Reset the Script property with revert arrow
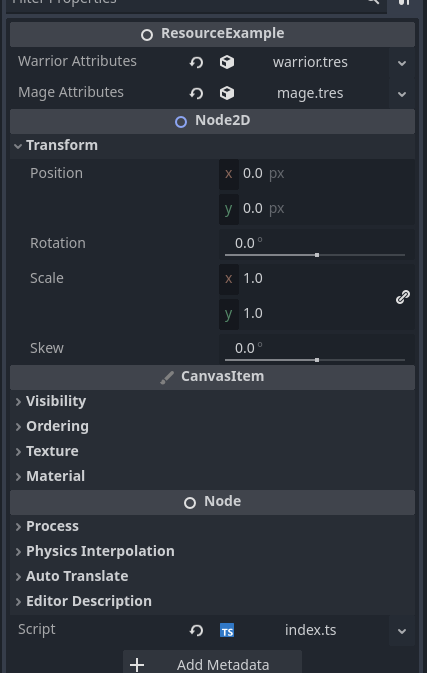 click(x=196, y=631)
